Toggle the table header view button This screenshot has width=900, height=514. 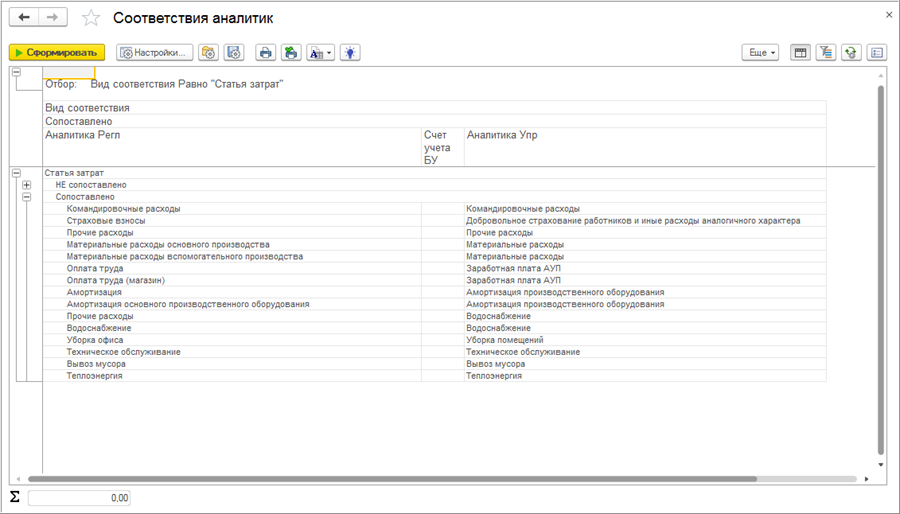click(800, 52)
